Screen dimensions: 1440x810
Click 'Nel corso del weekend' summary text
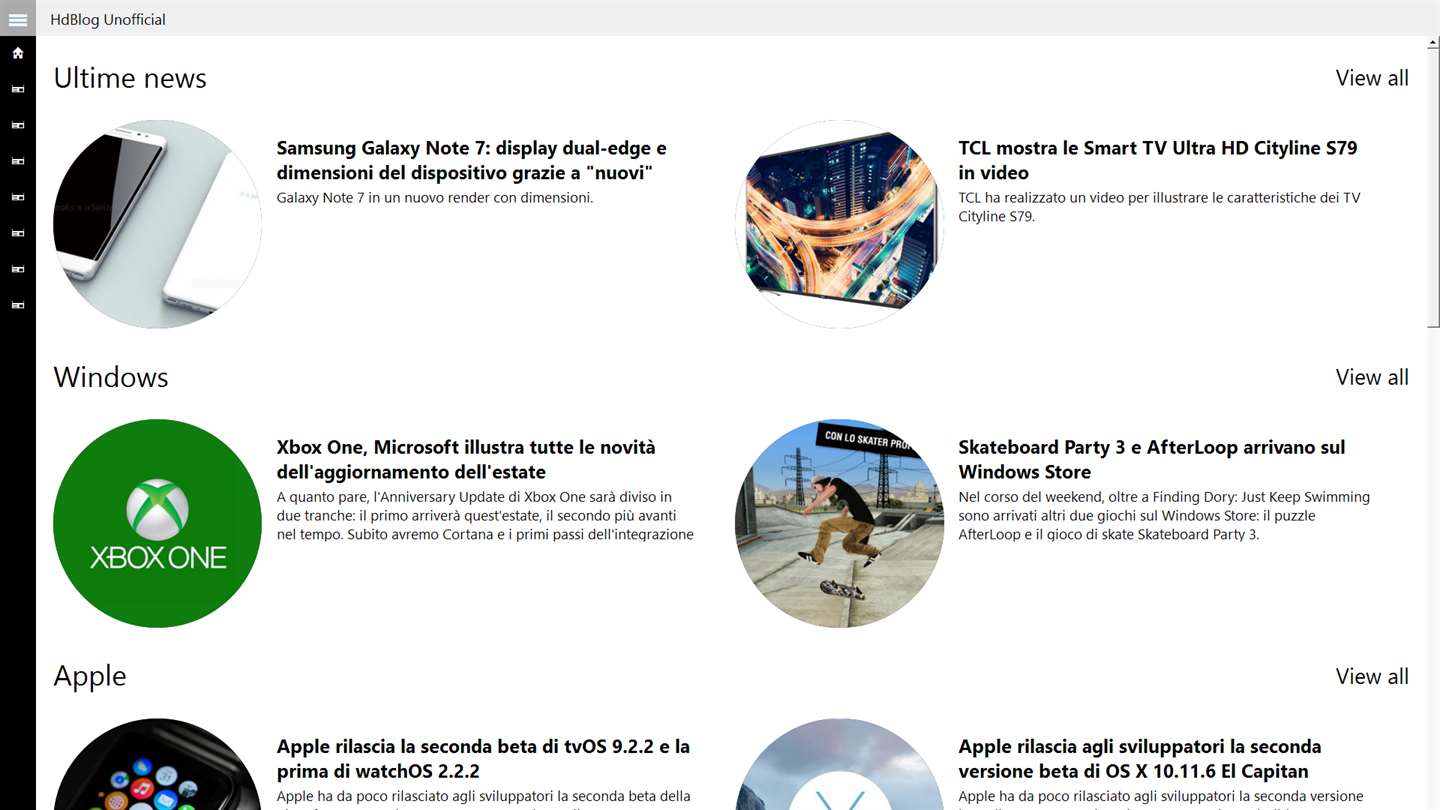(x=1164, y=515)
